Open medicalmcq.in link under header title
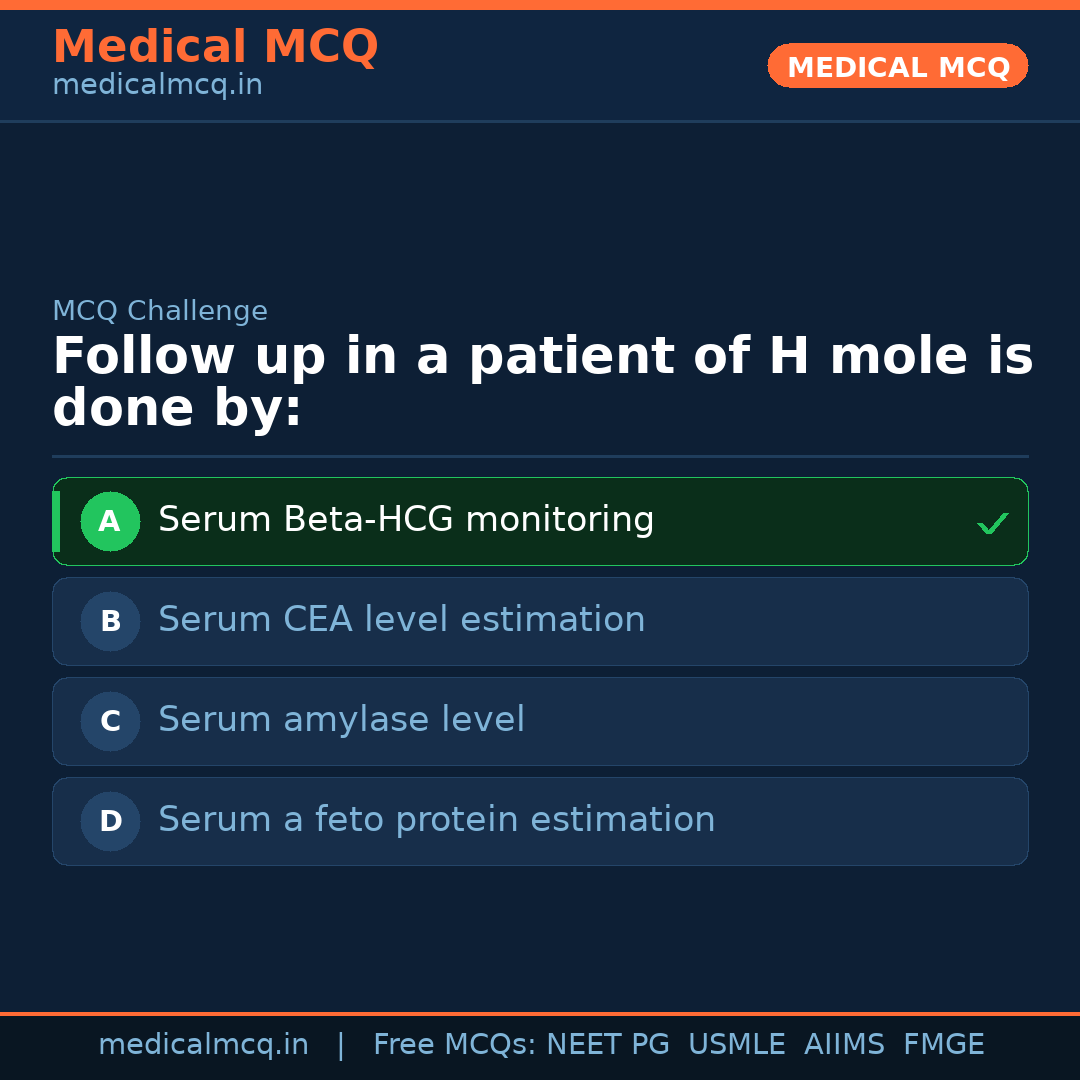1080x1080 pixels. pyautogui.click(x=157, y=86)
